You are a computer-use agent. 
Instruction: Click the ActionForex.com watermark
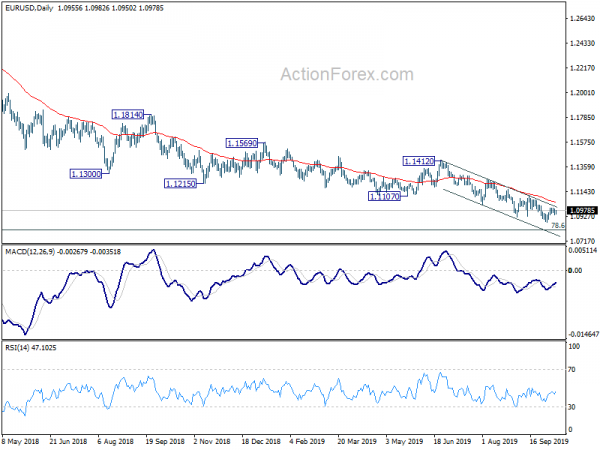coord(347,74)
